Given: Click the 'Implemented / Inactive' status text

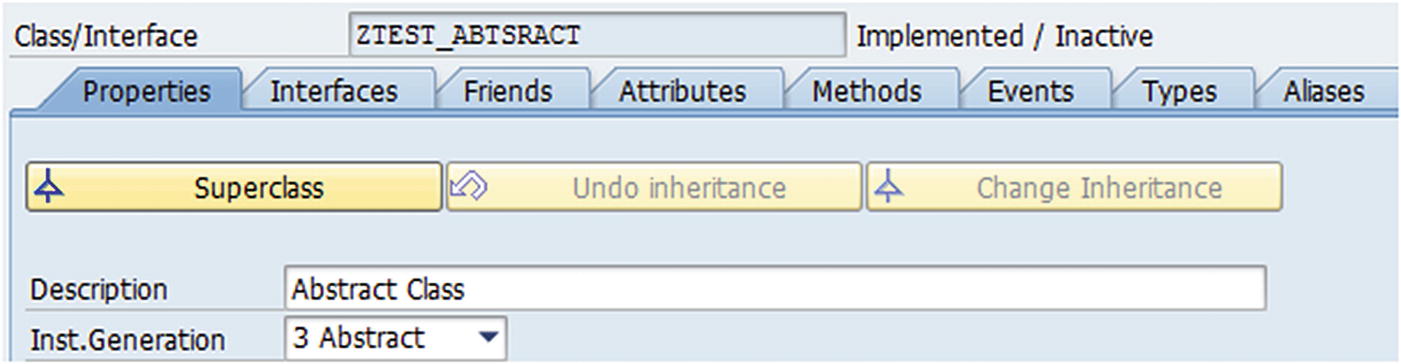Looking at the screenshot, I should click(1005, 37).
